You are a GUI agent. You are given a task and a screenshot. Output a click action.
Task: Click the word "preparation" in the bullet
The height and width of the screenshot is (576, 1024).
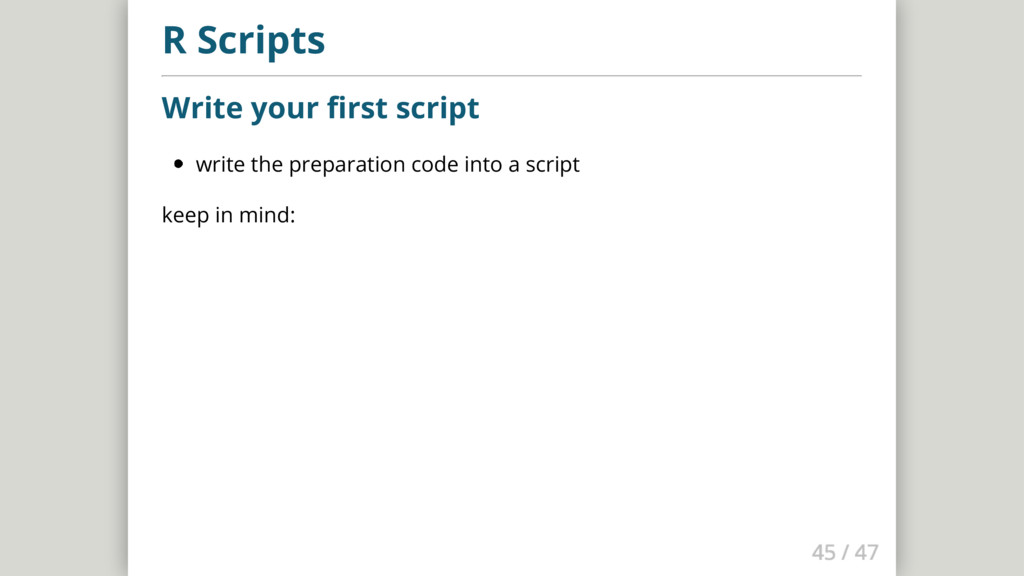347,164
